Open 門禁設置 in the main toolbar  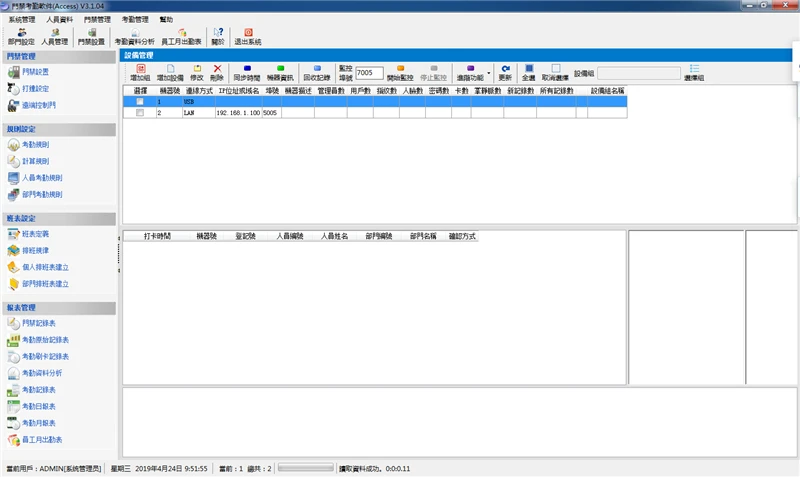click(91, 37)
